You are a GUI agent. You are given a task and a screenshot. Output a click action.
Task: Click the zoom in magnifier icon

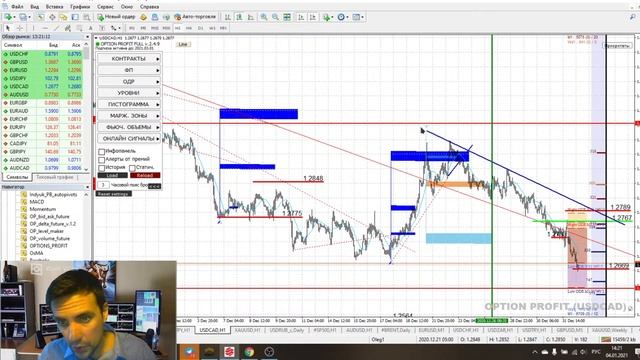tap(264, 17)
